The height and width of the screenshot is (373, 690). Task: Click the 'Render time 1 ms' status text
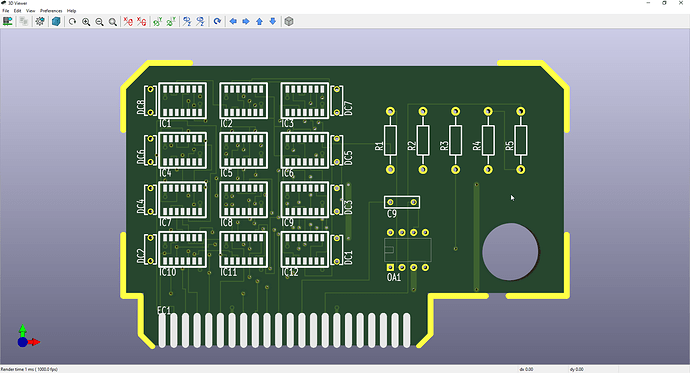[29, 369]
